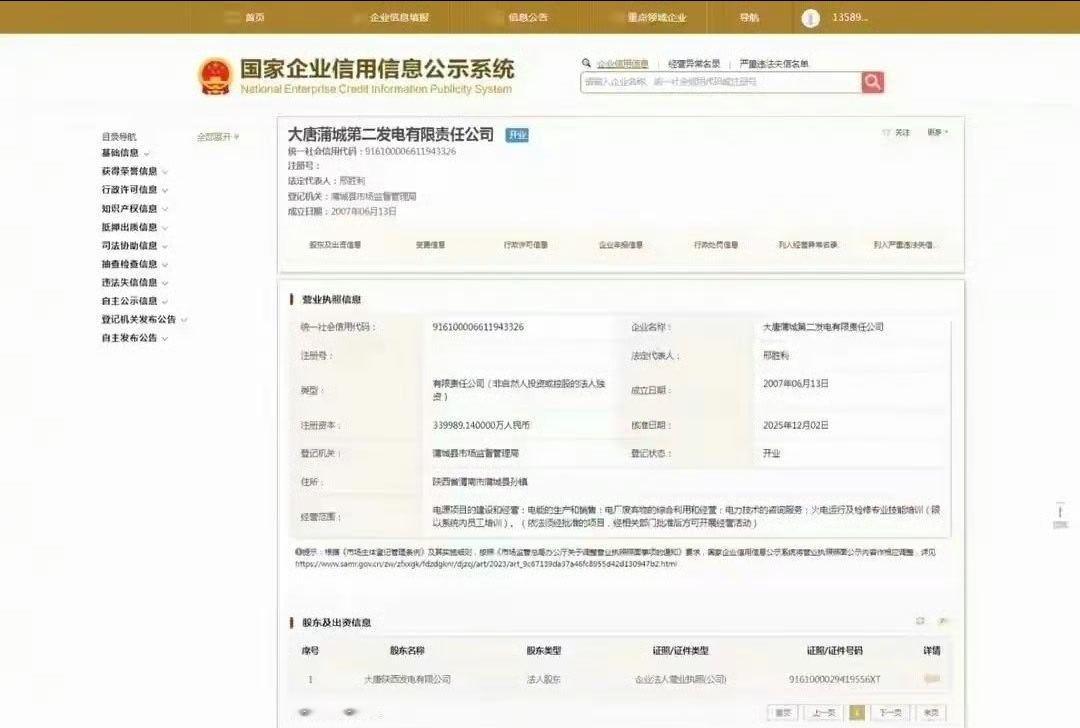Click the company title 大唐蒲城第二发电有限责任公司

391,134
